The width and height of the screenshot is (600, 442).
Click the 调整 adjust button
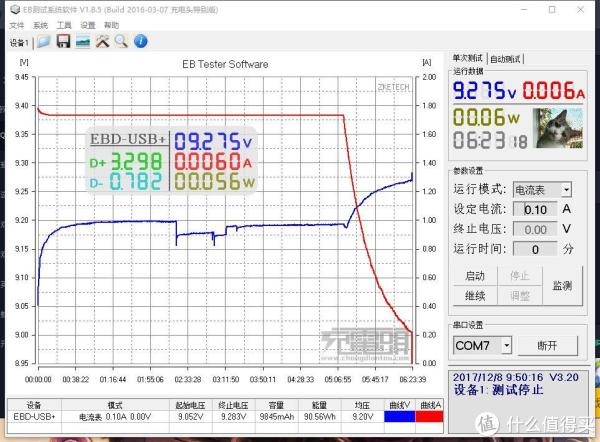tap(519, 296)
